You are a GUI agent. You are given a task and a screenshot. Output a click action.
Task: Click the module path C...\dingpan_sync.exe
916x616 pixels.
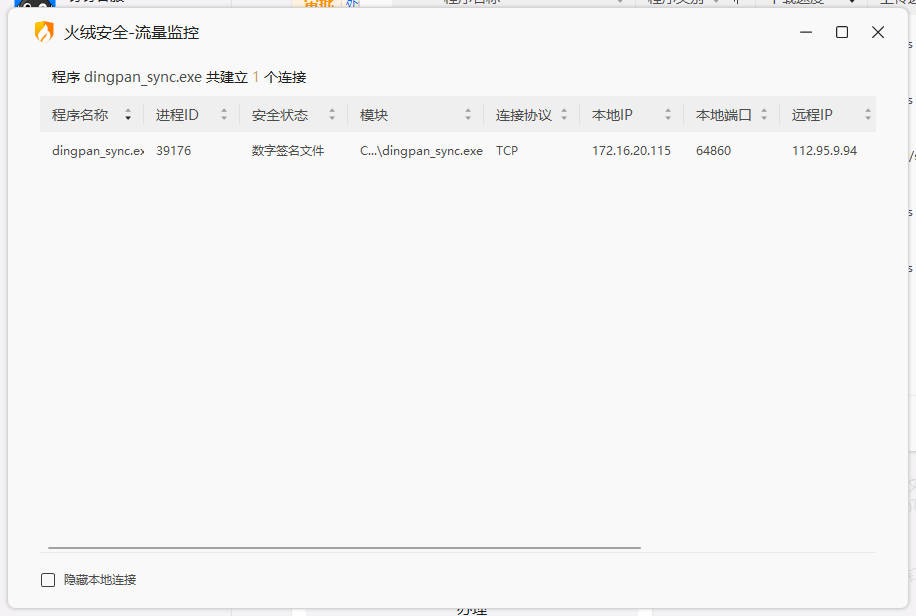[x=421, y=151]
